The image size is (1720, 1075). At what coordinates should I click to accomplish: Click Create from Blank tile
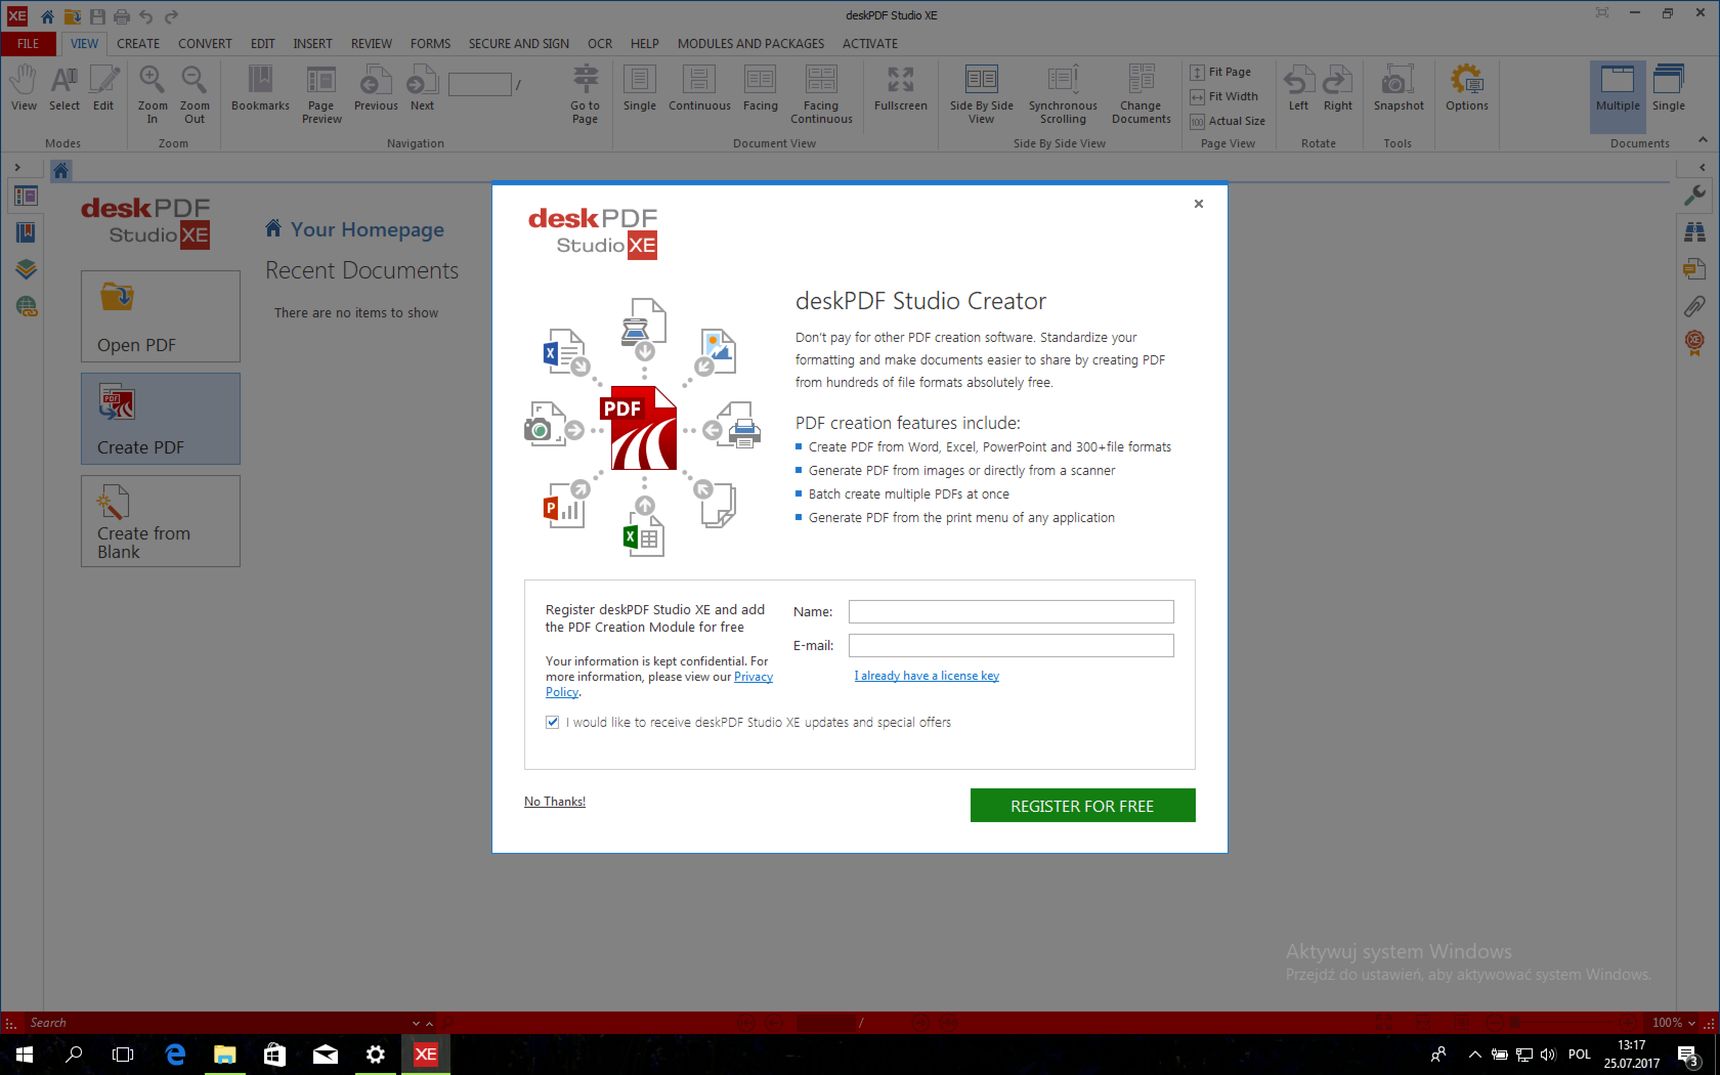(160, 521)
